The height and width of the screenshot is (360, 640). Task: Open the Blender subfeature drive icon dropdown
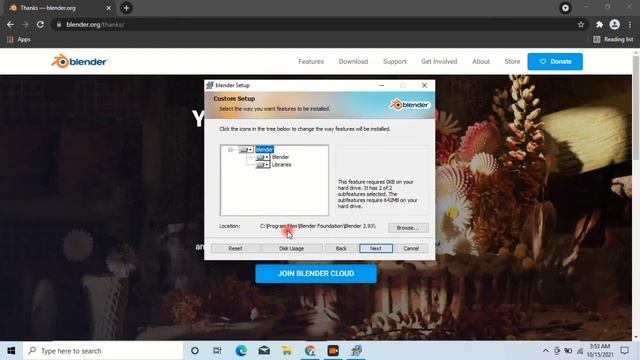coord(262,157)
